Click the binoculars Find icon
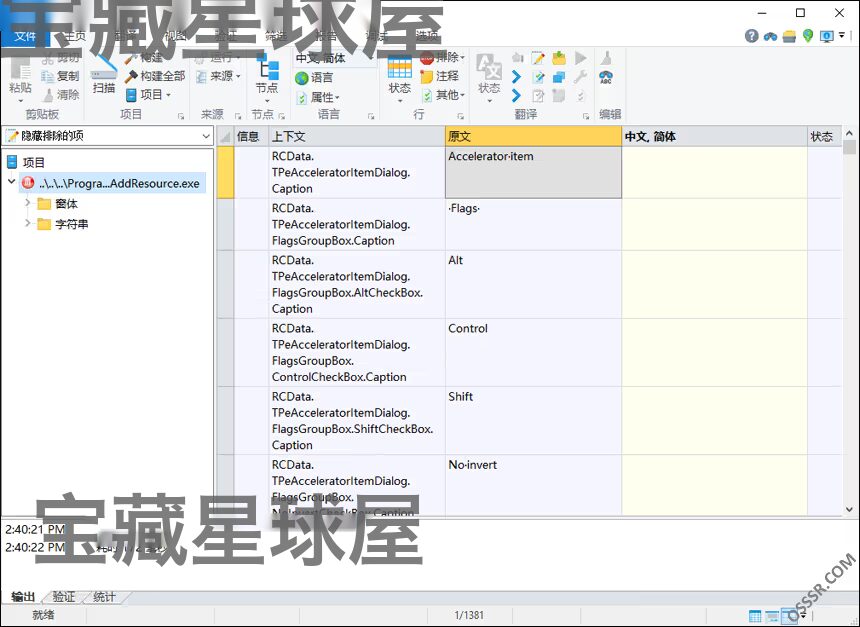This screenshot has width=860, height=627. 770,36
